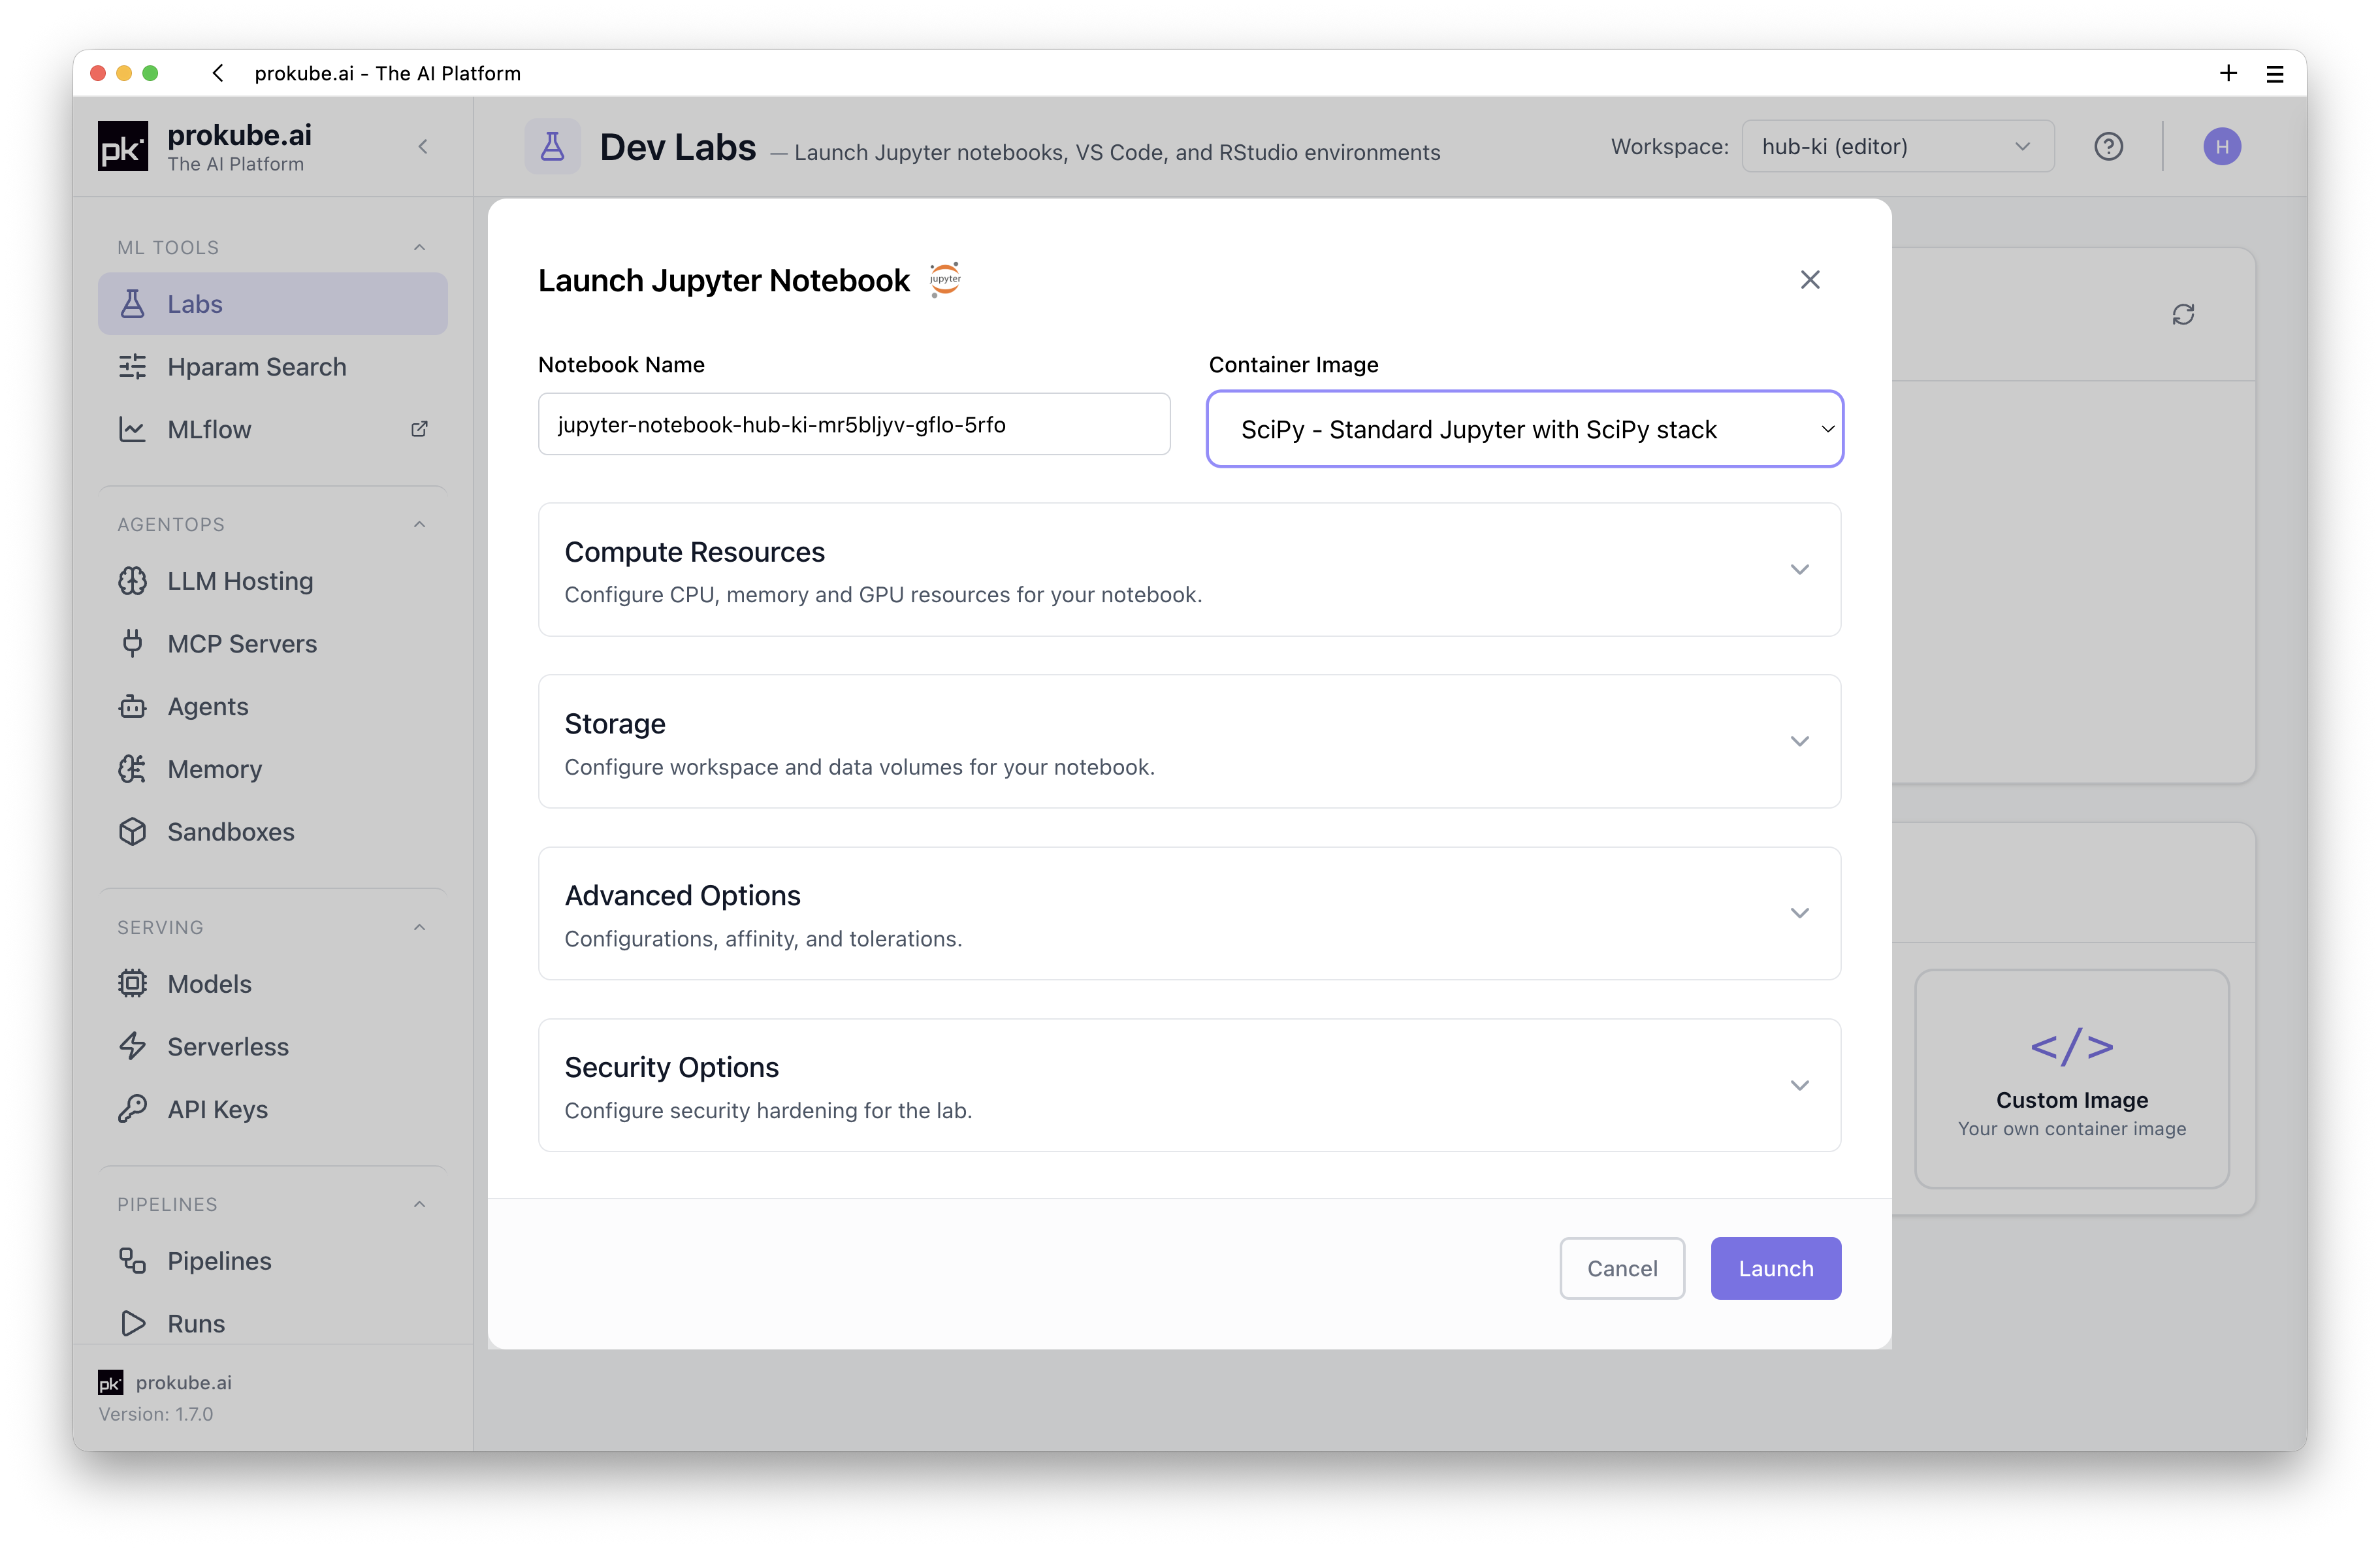
Task: Expand the Compute Resources section
Action: pyautogui.click(x=1189, y=570)
